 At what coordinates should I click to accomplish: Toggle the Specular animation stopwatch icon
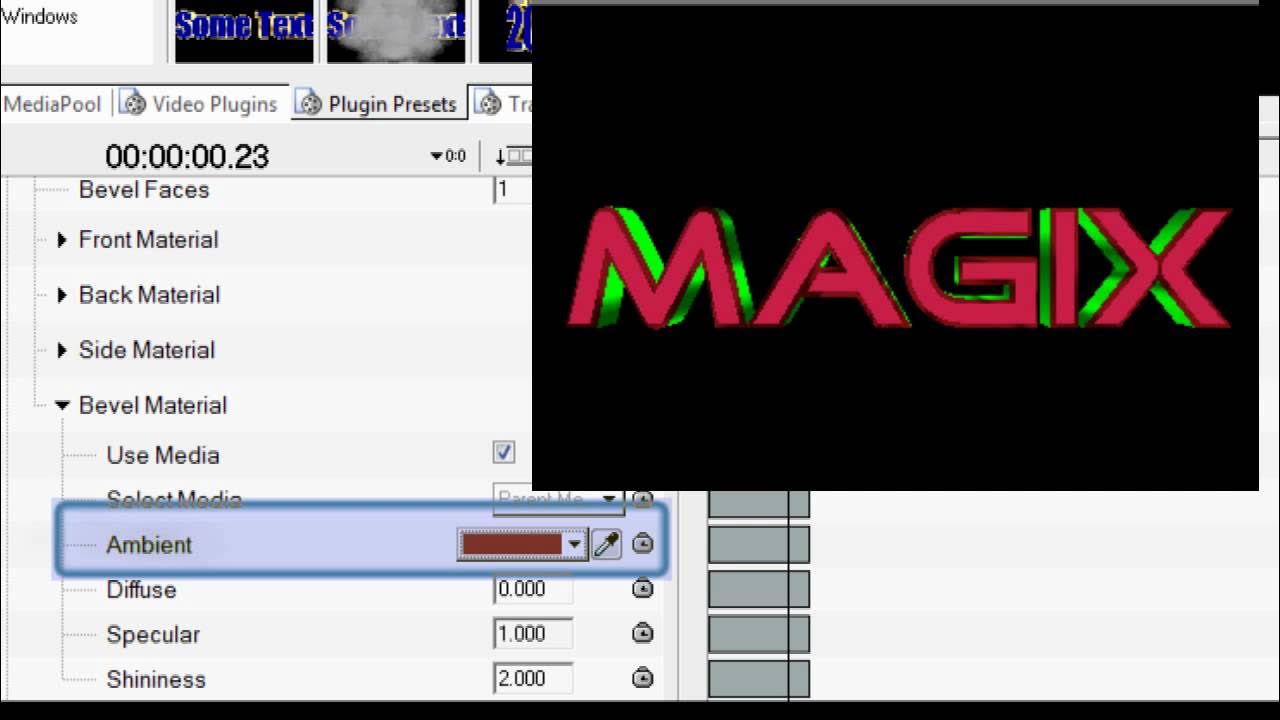(x=643, y=633)
